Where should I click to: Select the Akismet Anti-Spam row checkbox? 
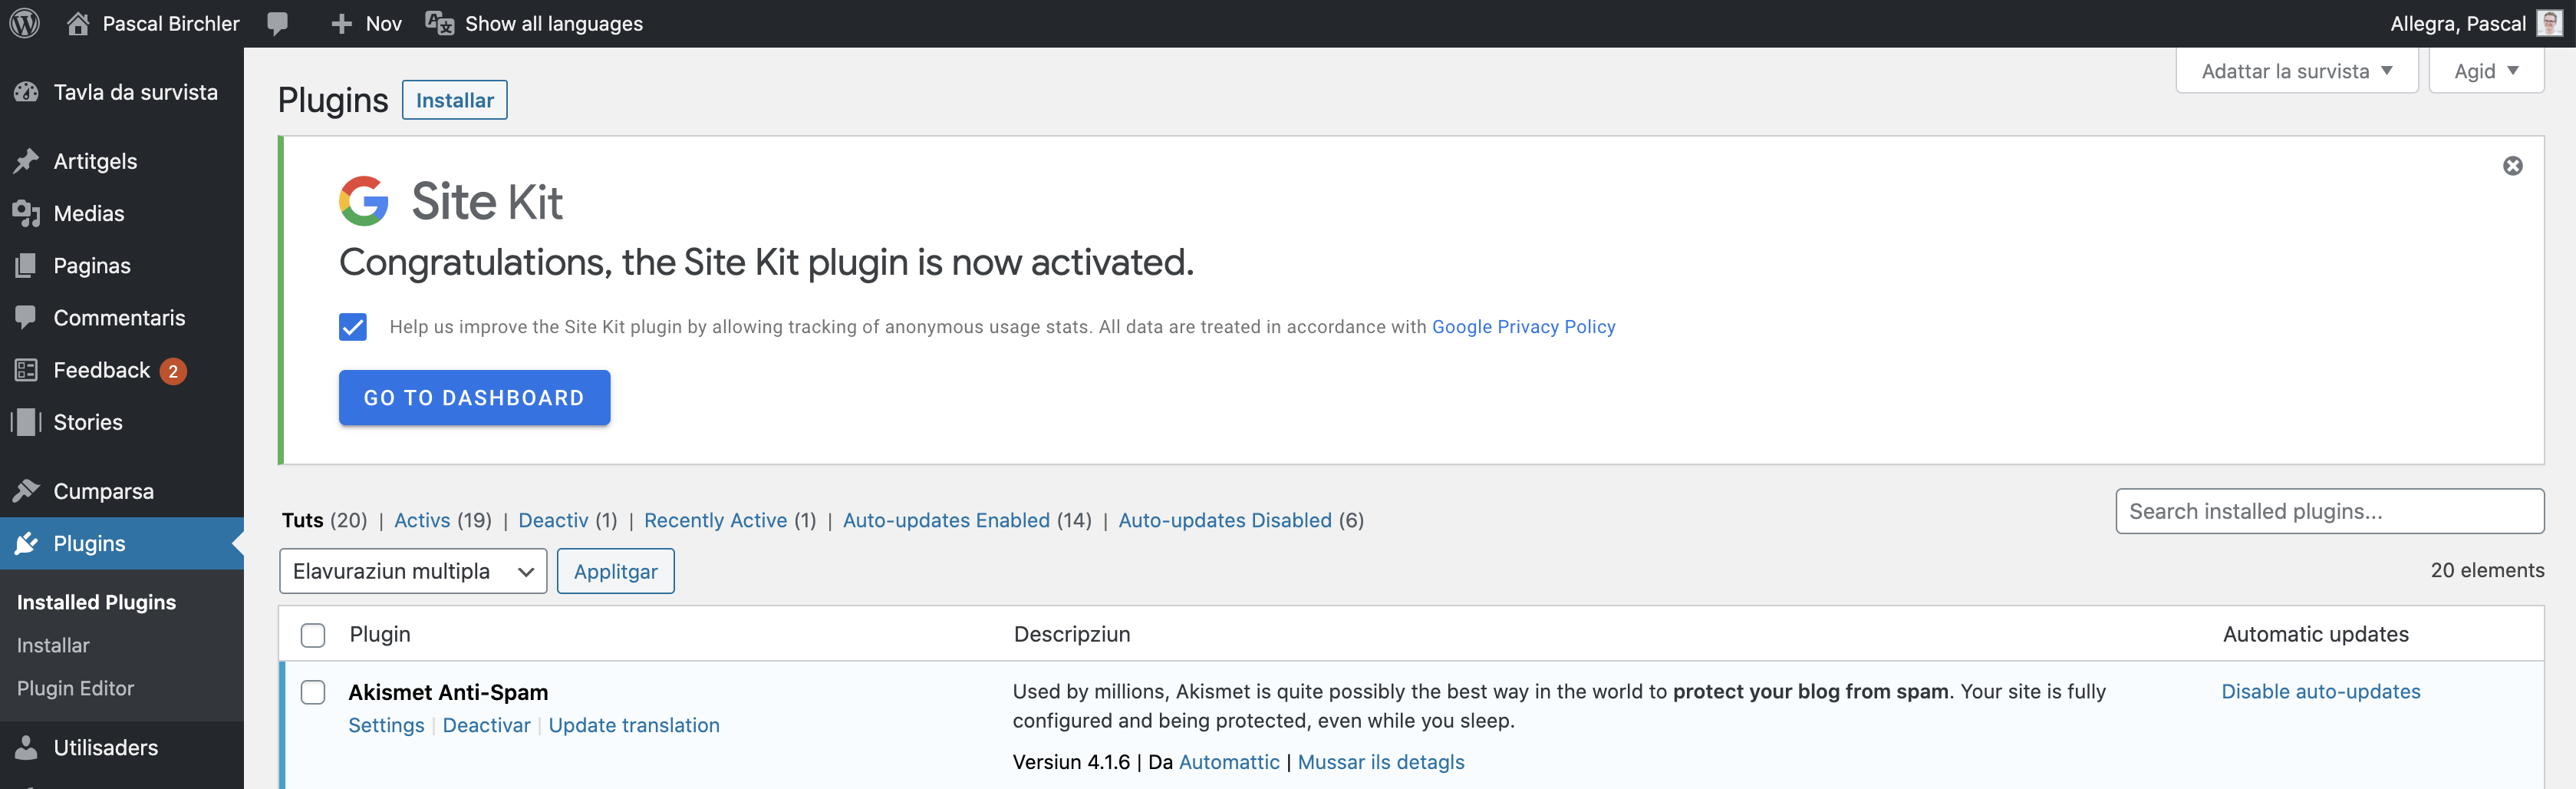pyautogui.click(x=313, y=693)
